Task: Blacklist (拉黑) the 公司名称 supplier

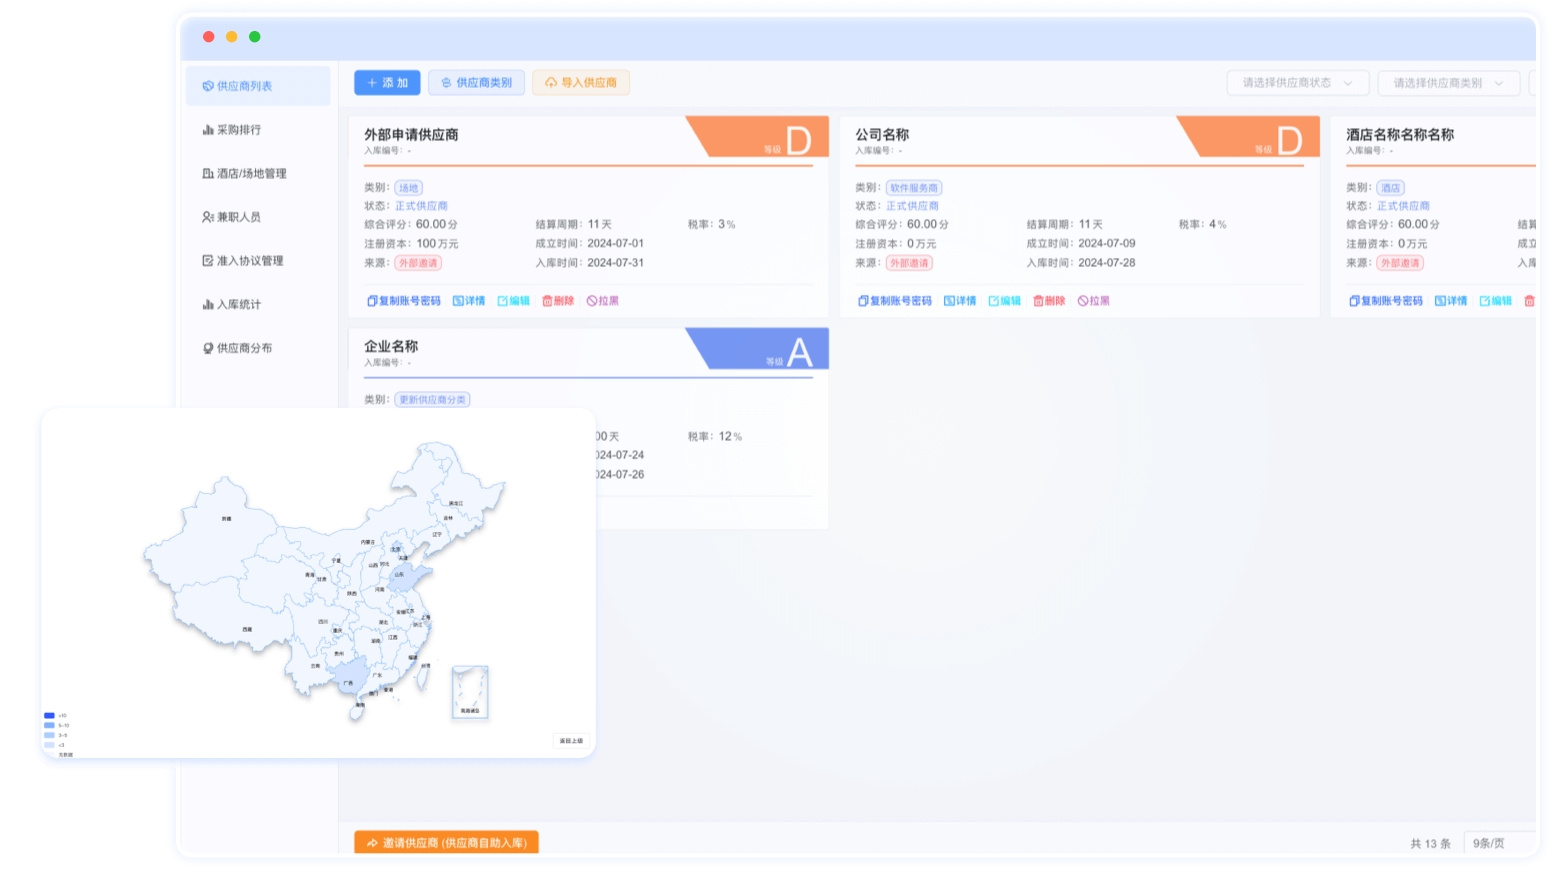Action: (x=1094, y=301)
